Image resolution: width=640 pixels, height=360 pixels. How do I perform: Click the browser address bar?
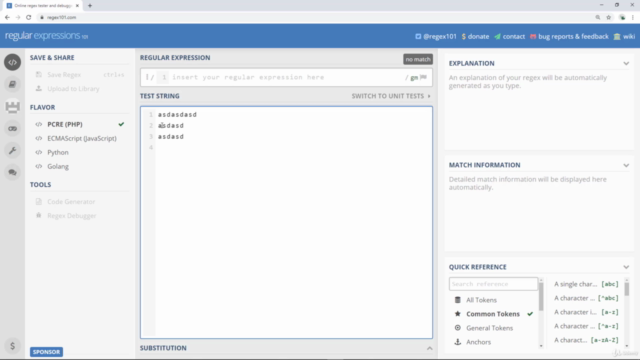(x=314, y=17)
